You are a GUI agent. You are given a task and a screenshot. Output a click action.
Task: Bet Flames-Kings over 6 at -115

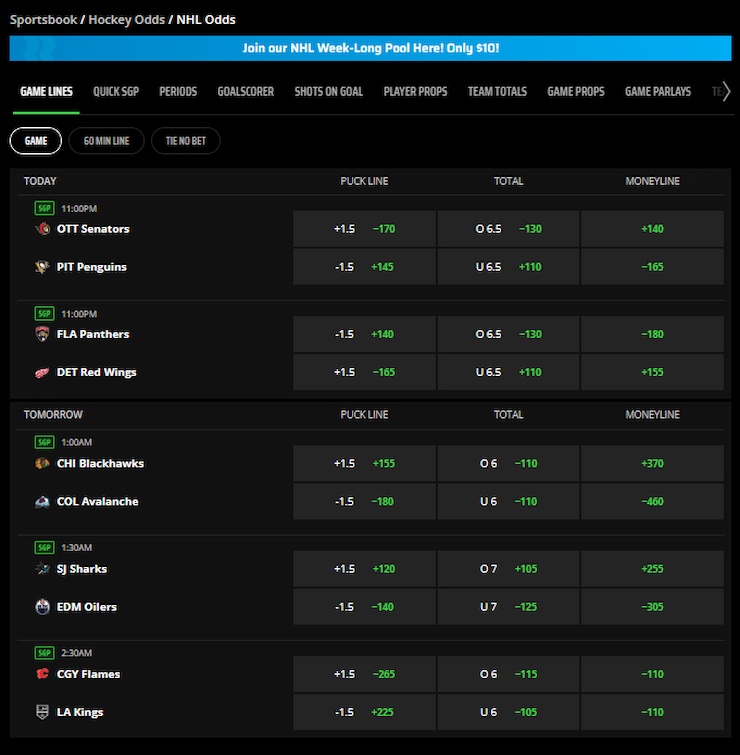click(508, 674)
